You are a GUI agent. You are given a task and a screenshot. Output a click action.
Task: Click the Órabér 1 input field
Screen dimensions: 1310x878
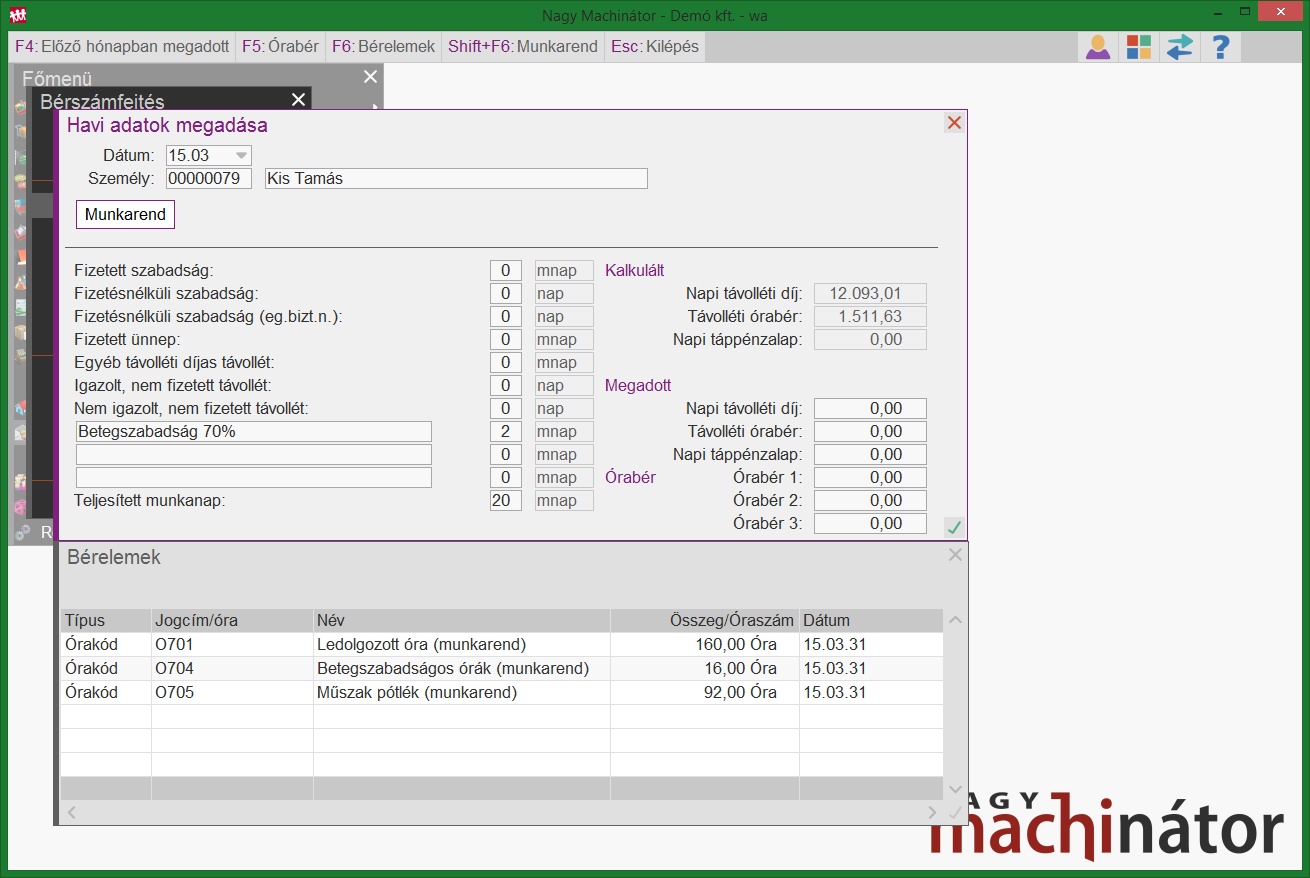(x=870, y=477)
